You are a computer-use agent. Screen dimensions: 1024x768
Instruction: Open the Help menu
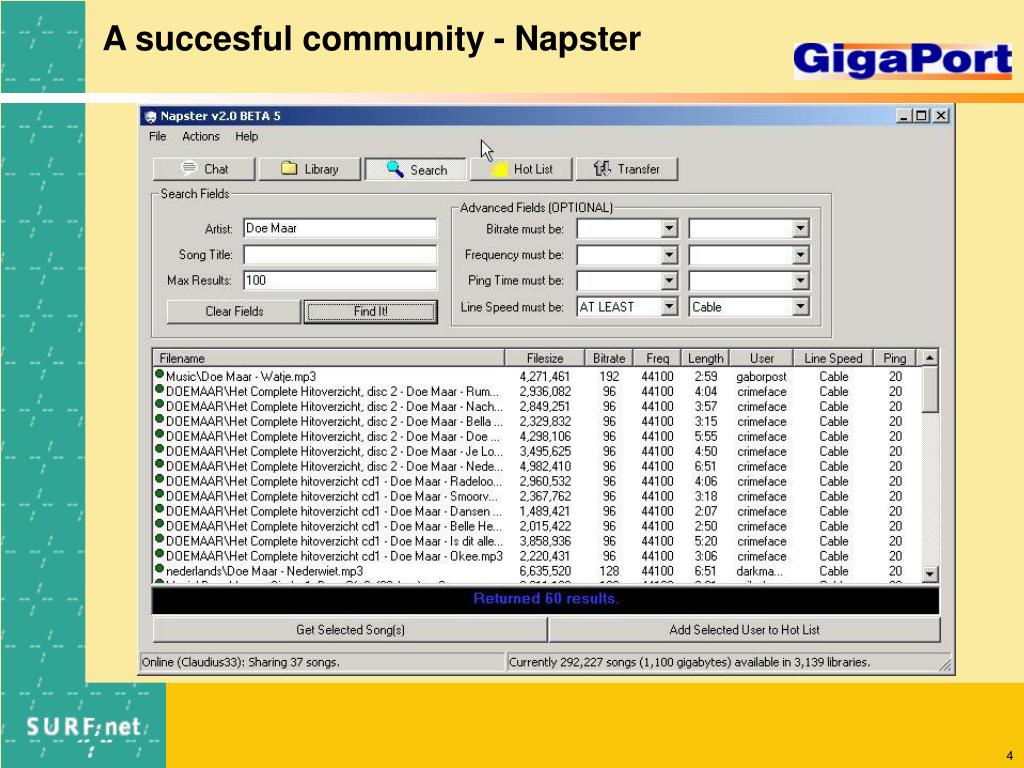[x=247, y=136]
